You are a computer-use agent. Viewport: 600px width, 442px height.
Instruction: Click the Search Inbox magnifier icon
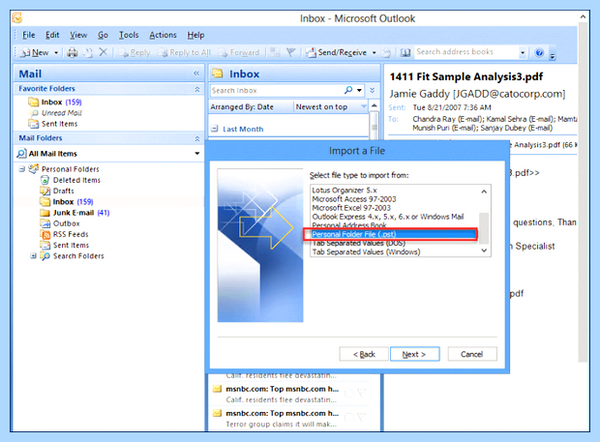click(x=348, y=90)
